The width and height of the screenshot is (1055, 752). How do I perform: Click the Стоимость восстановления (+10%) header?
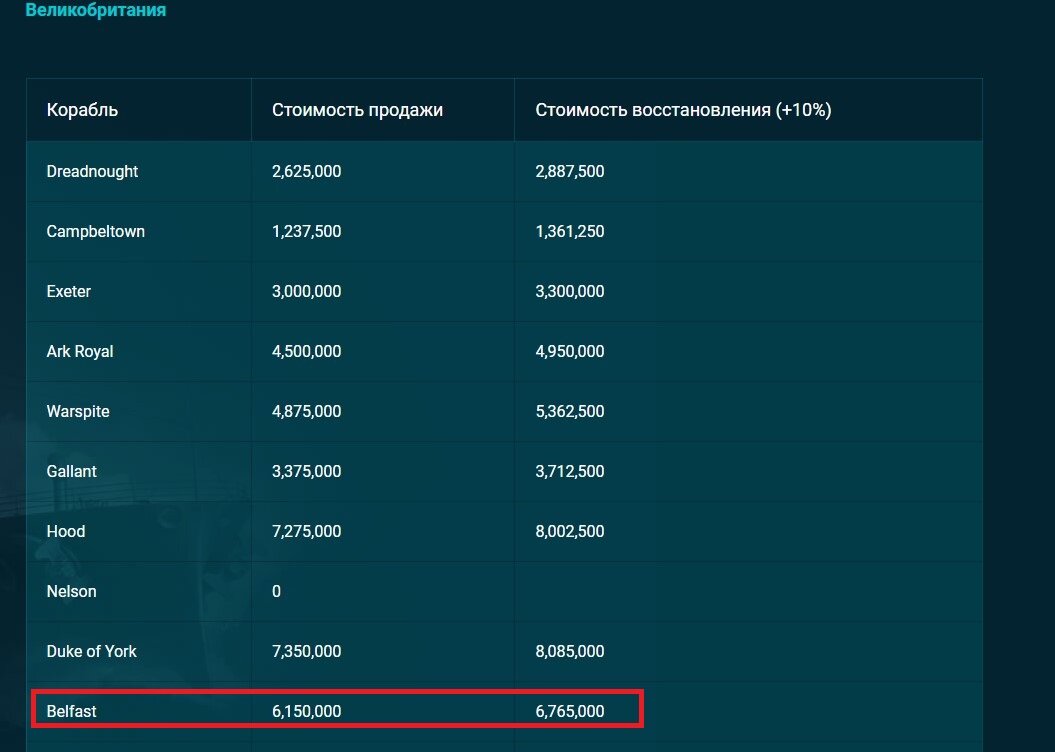point(683,110)
